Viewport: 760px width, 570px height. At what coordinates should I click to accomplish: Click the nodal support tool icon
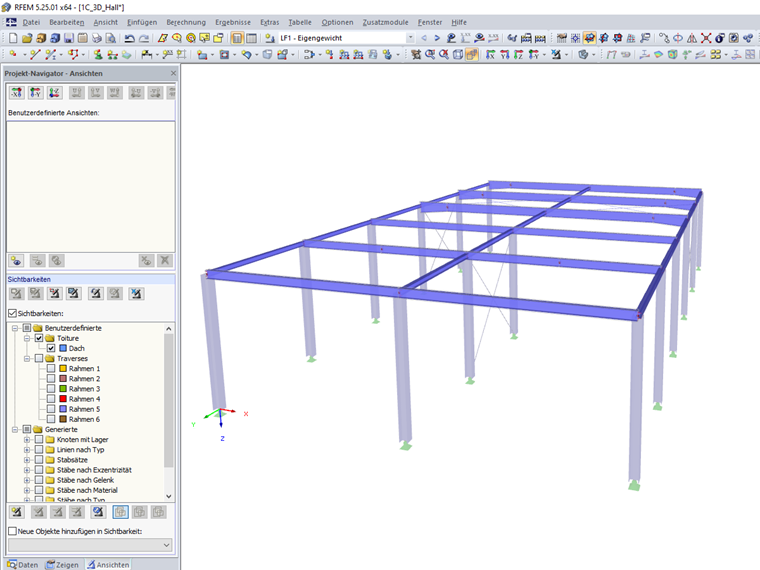[98, 54]
